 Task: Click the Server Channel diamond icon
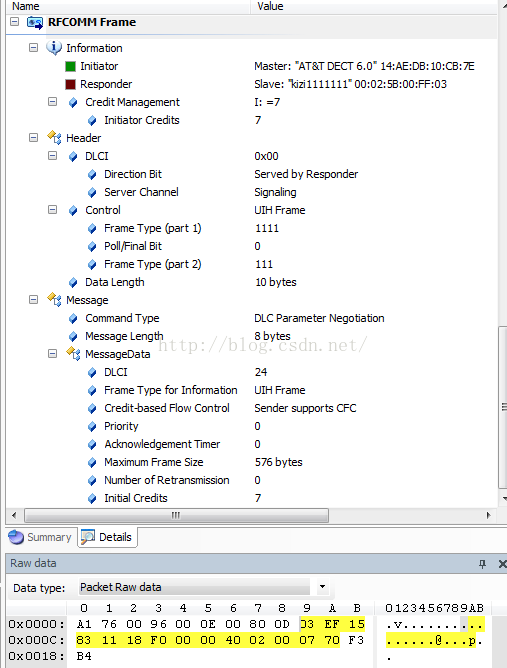coord(92,193)
